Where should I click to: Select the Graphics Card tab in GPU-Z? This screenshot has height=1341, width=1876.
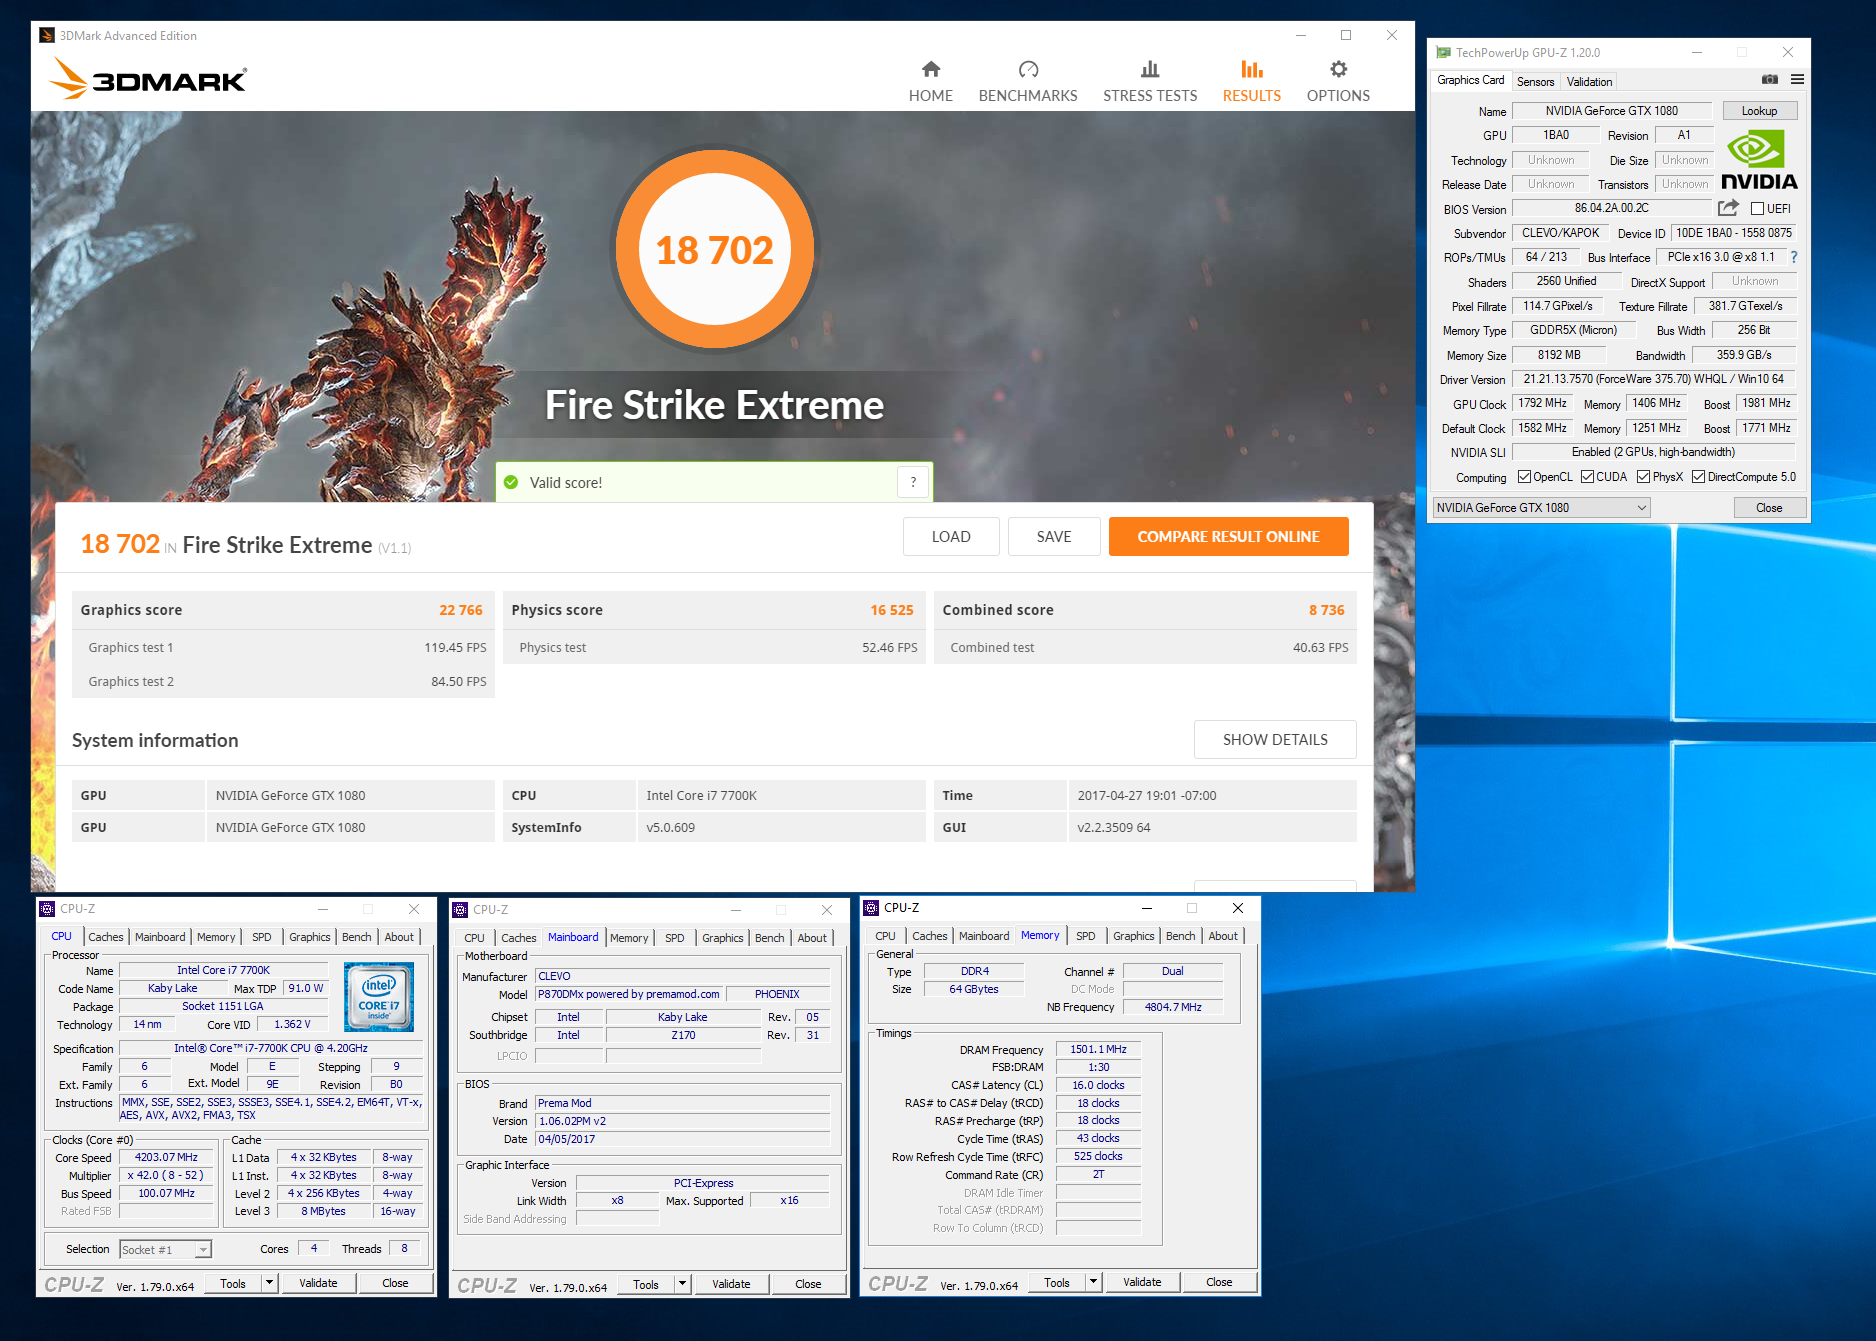coord(1470,80)
